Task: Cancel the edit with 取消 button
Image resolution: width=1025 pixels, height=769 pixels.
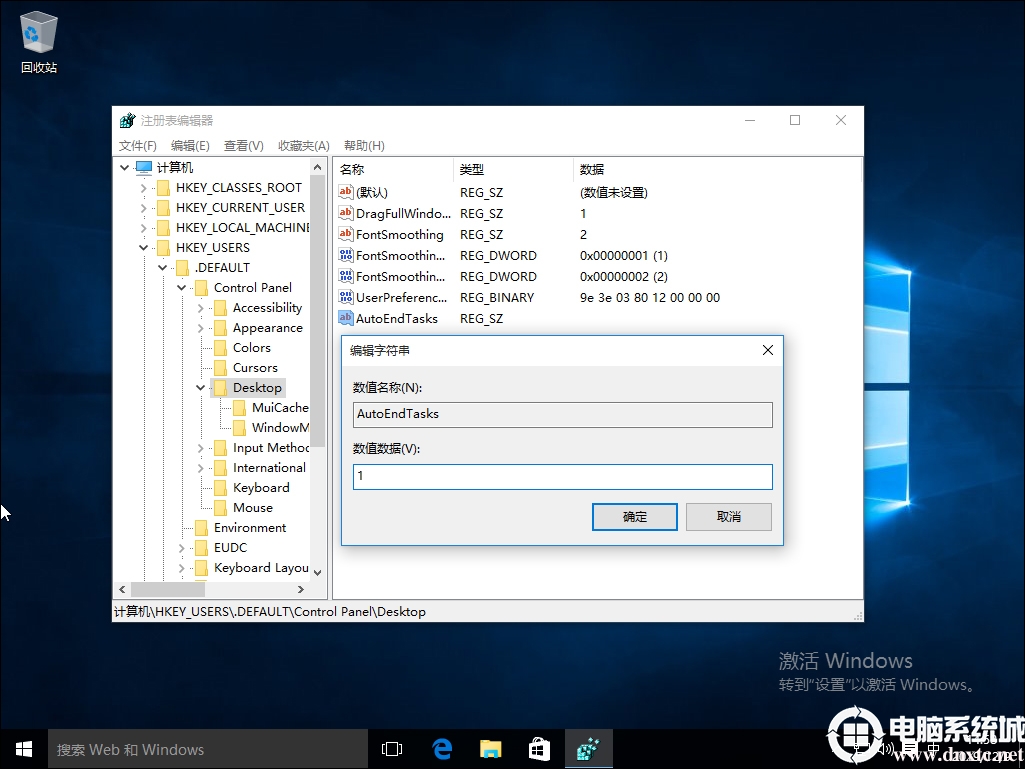Action: (729, 517)
